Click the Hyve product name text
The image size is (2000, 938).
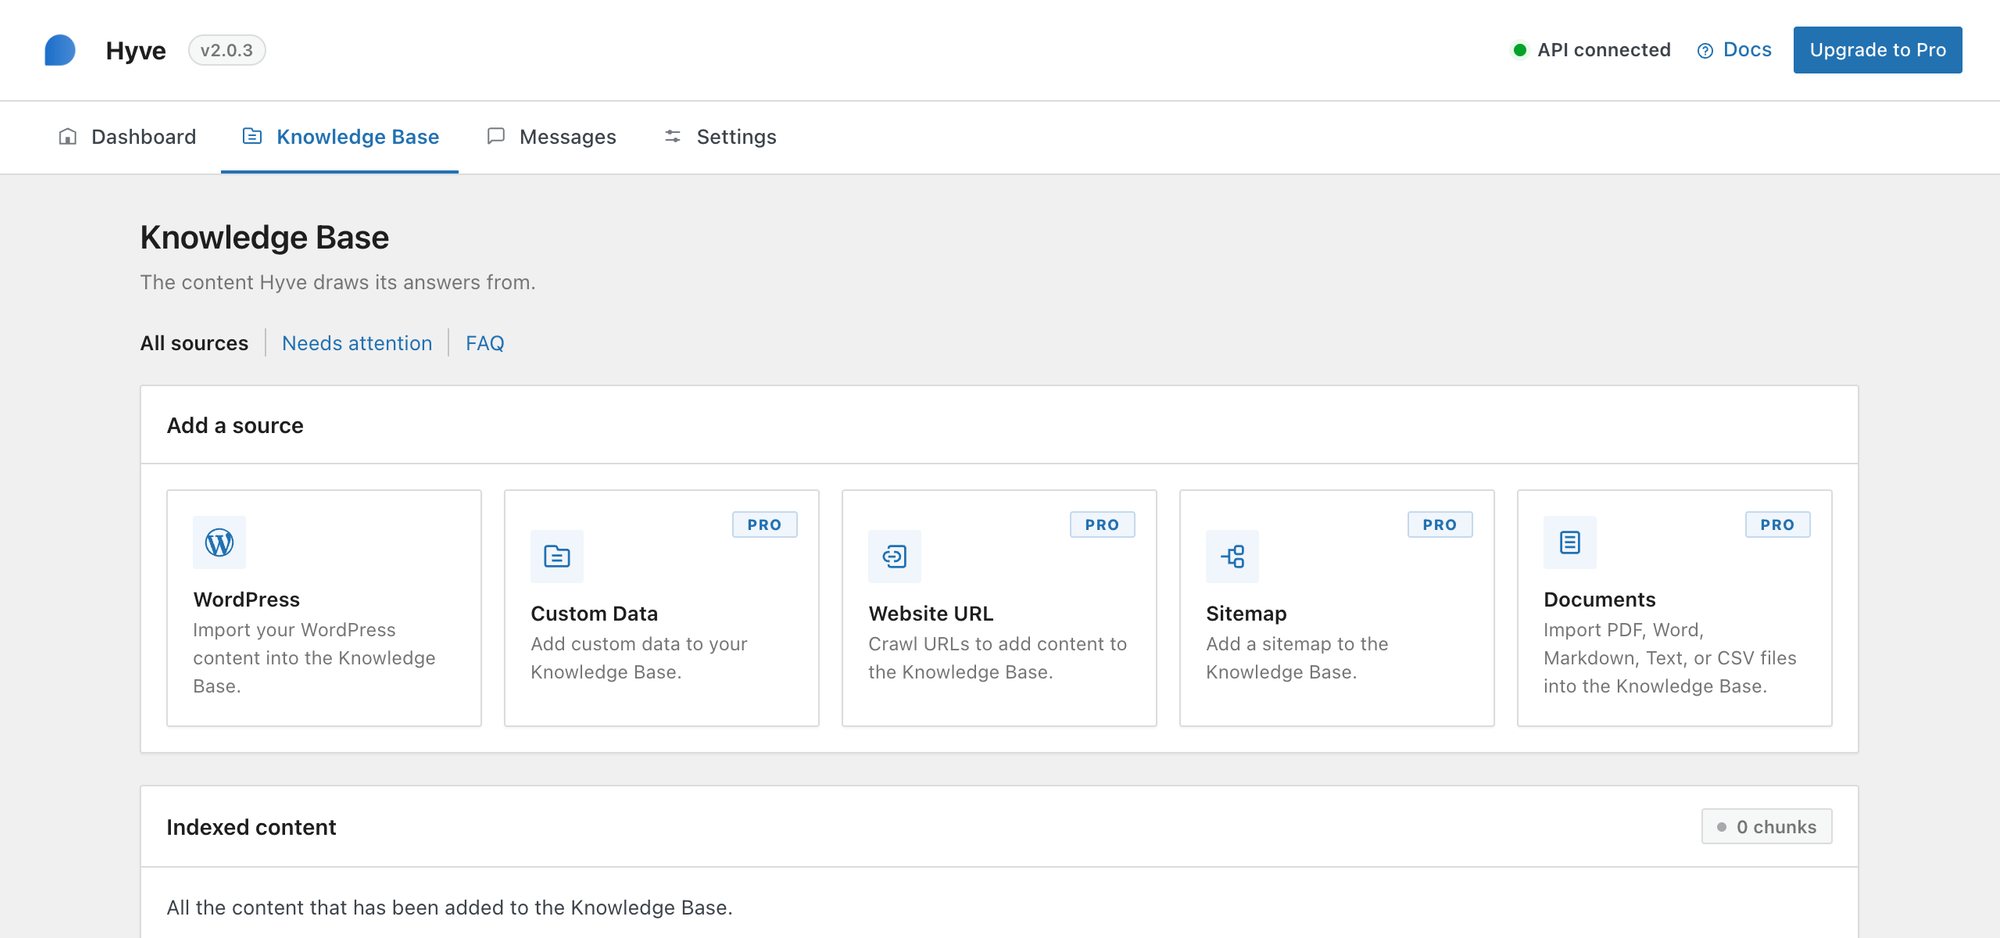coord(136,51)
